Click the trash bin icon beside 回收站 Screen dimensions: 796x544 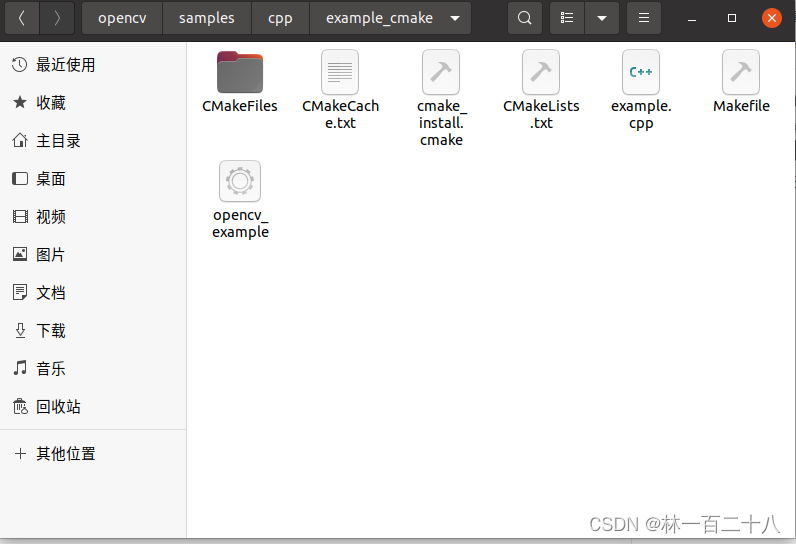(x=20, y=406)
